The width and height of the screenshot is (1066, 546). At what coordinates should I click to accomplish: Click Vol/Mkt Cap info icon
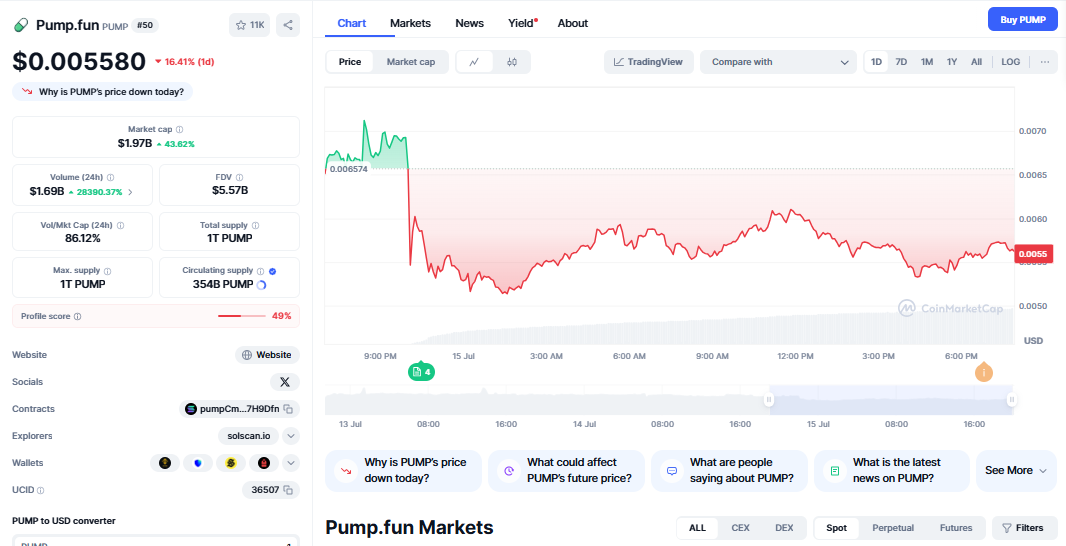coord(120,225)
